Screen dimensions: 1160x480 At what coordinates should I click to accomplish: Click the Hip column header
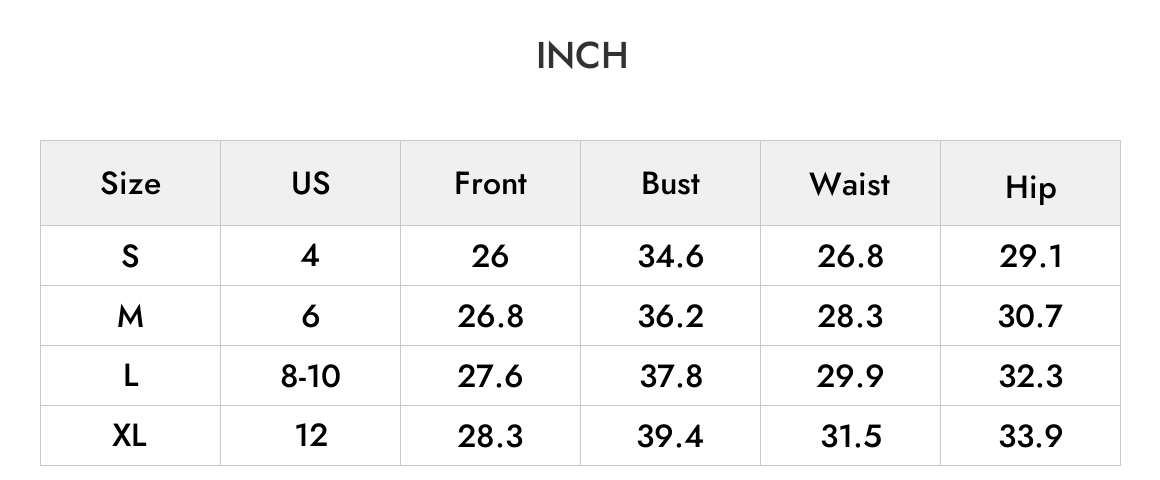1031,183
